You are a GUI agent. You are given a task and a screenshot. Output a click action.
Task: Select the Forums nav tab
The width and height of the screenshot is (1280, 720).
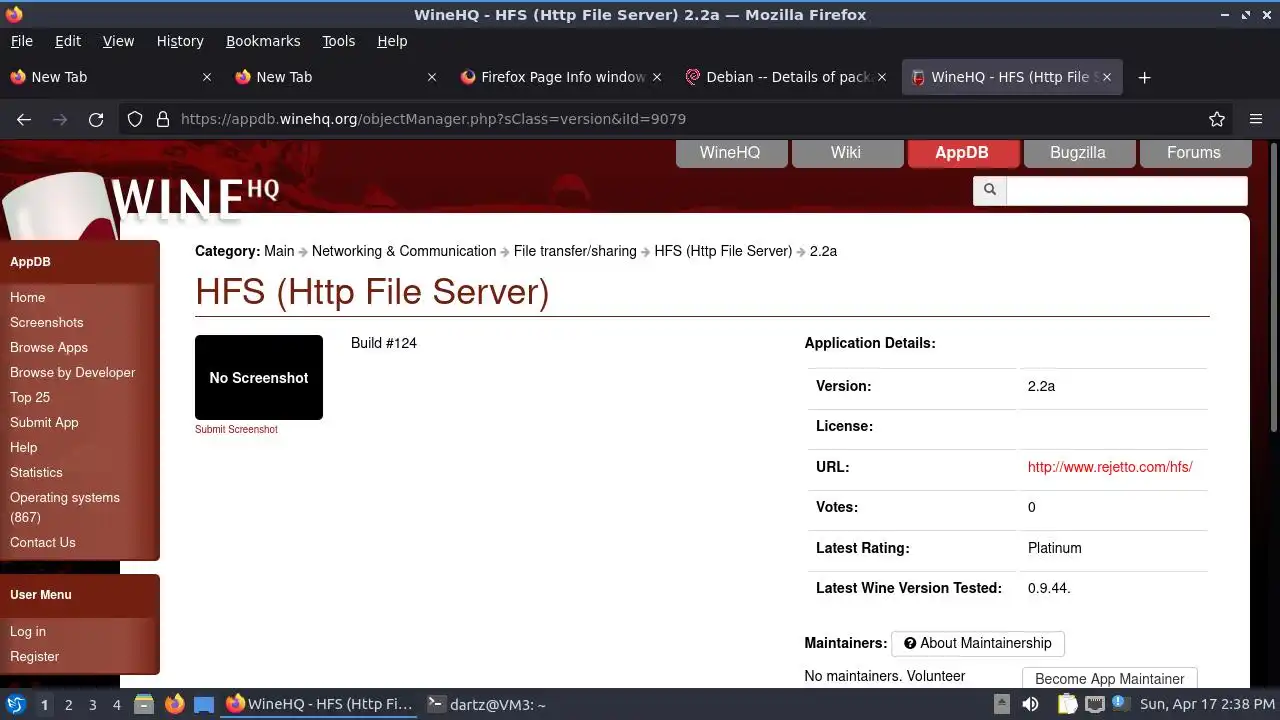click(1194, 153)
